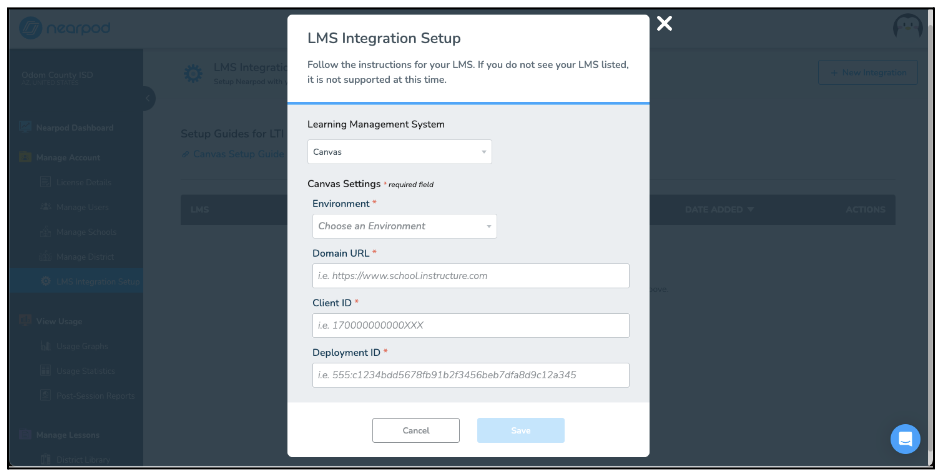Viewport: 942px width, 474px height.
Task: Collapse the sidebar with the arrow toggle
Action: [x=148, y=99]
